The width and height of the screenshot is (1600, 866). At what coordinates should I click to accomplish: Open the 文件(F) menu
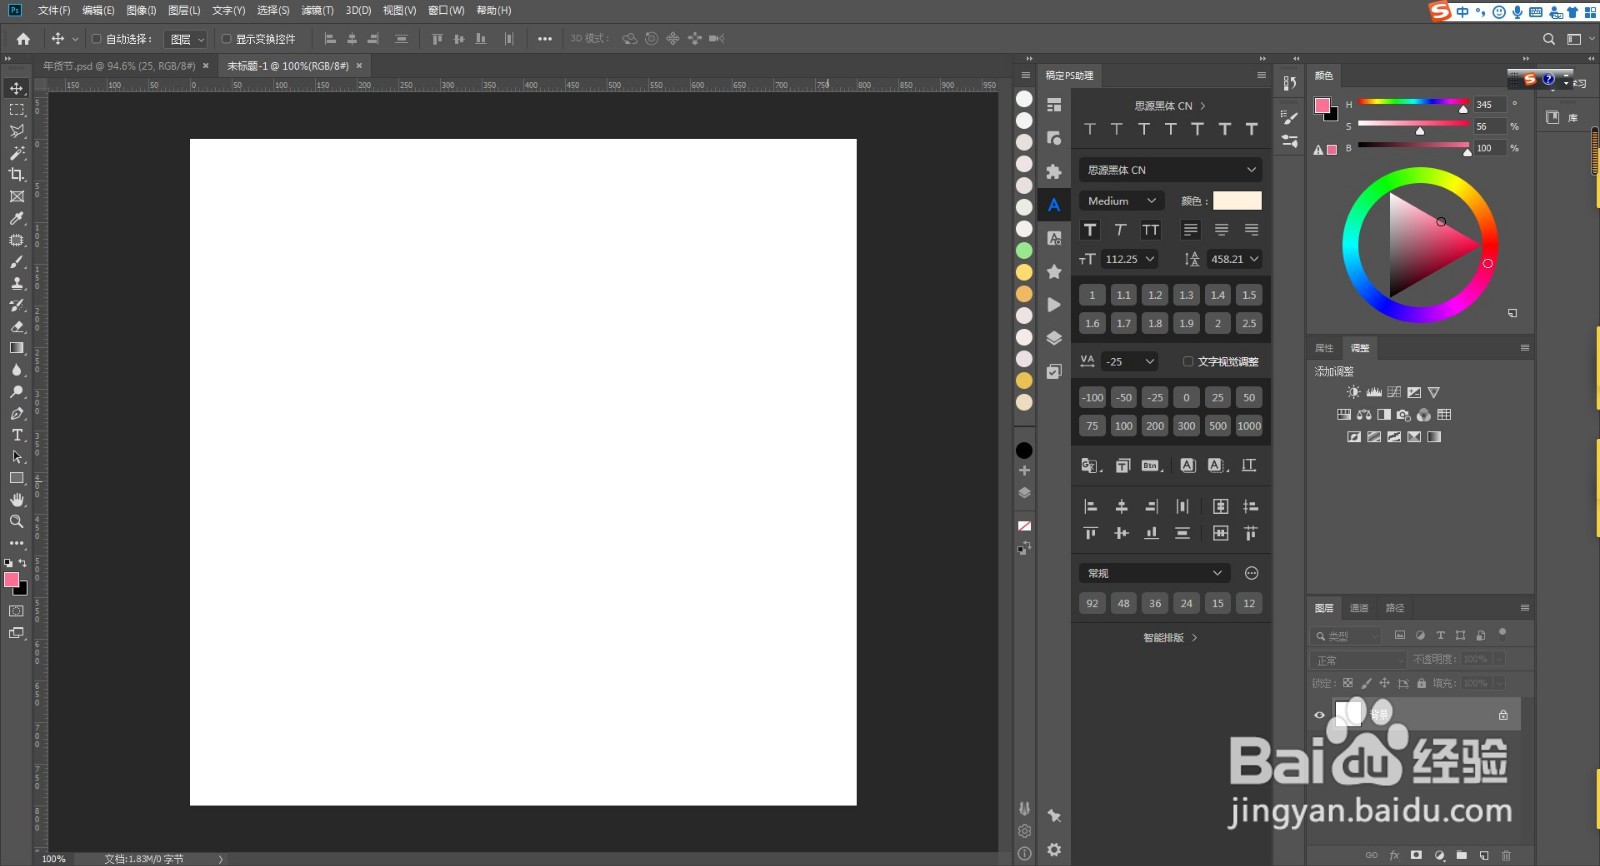pyautogui.click(x=54, y=10)
